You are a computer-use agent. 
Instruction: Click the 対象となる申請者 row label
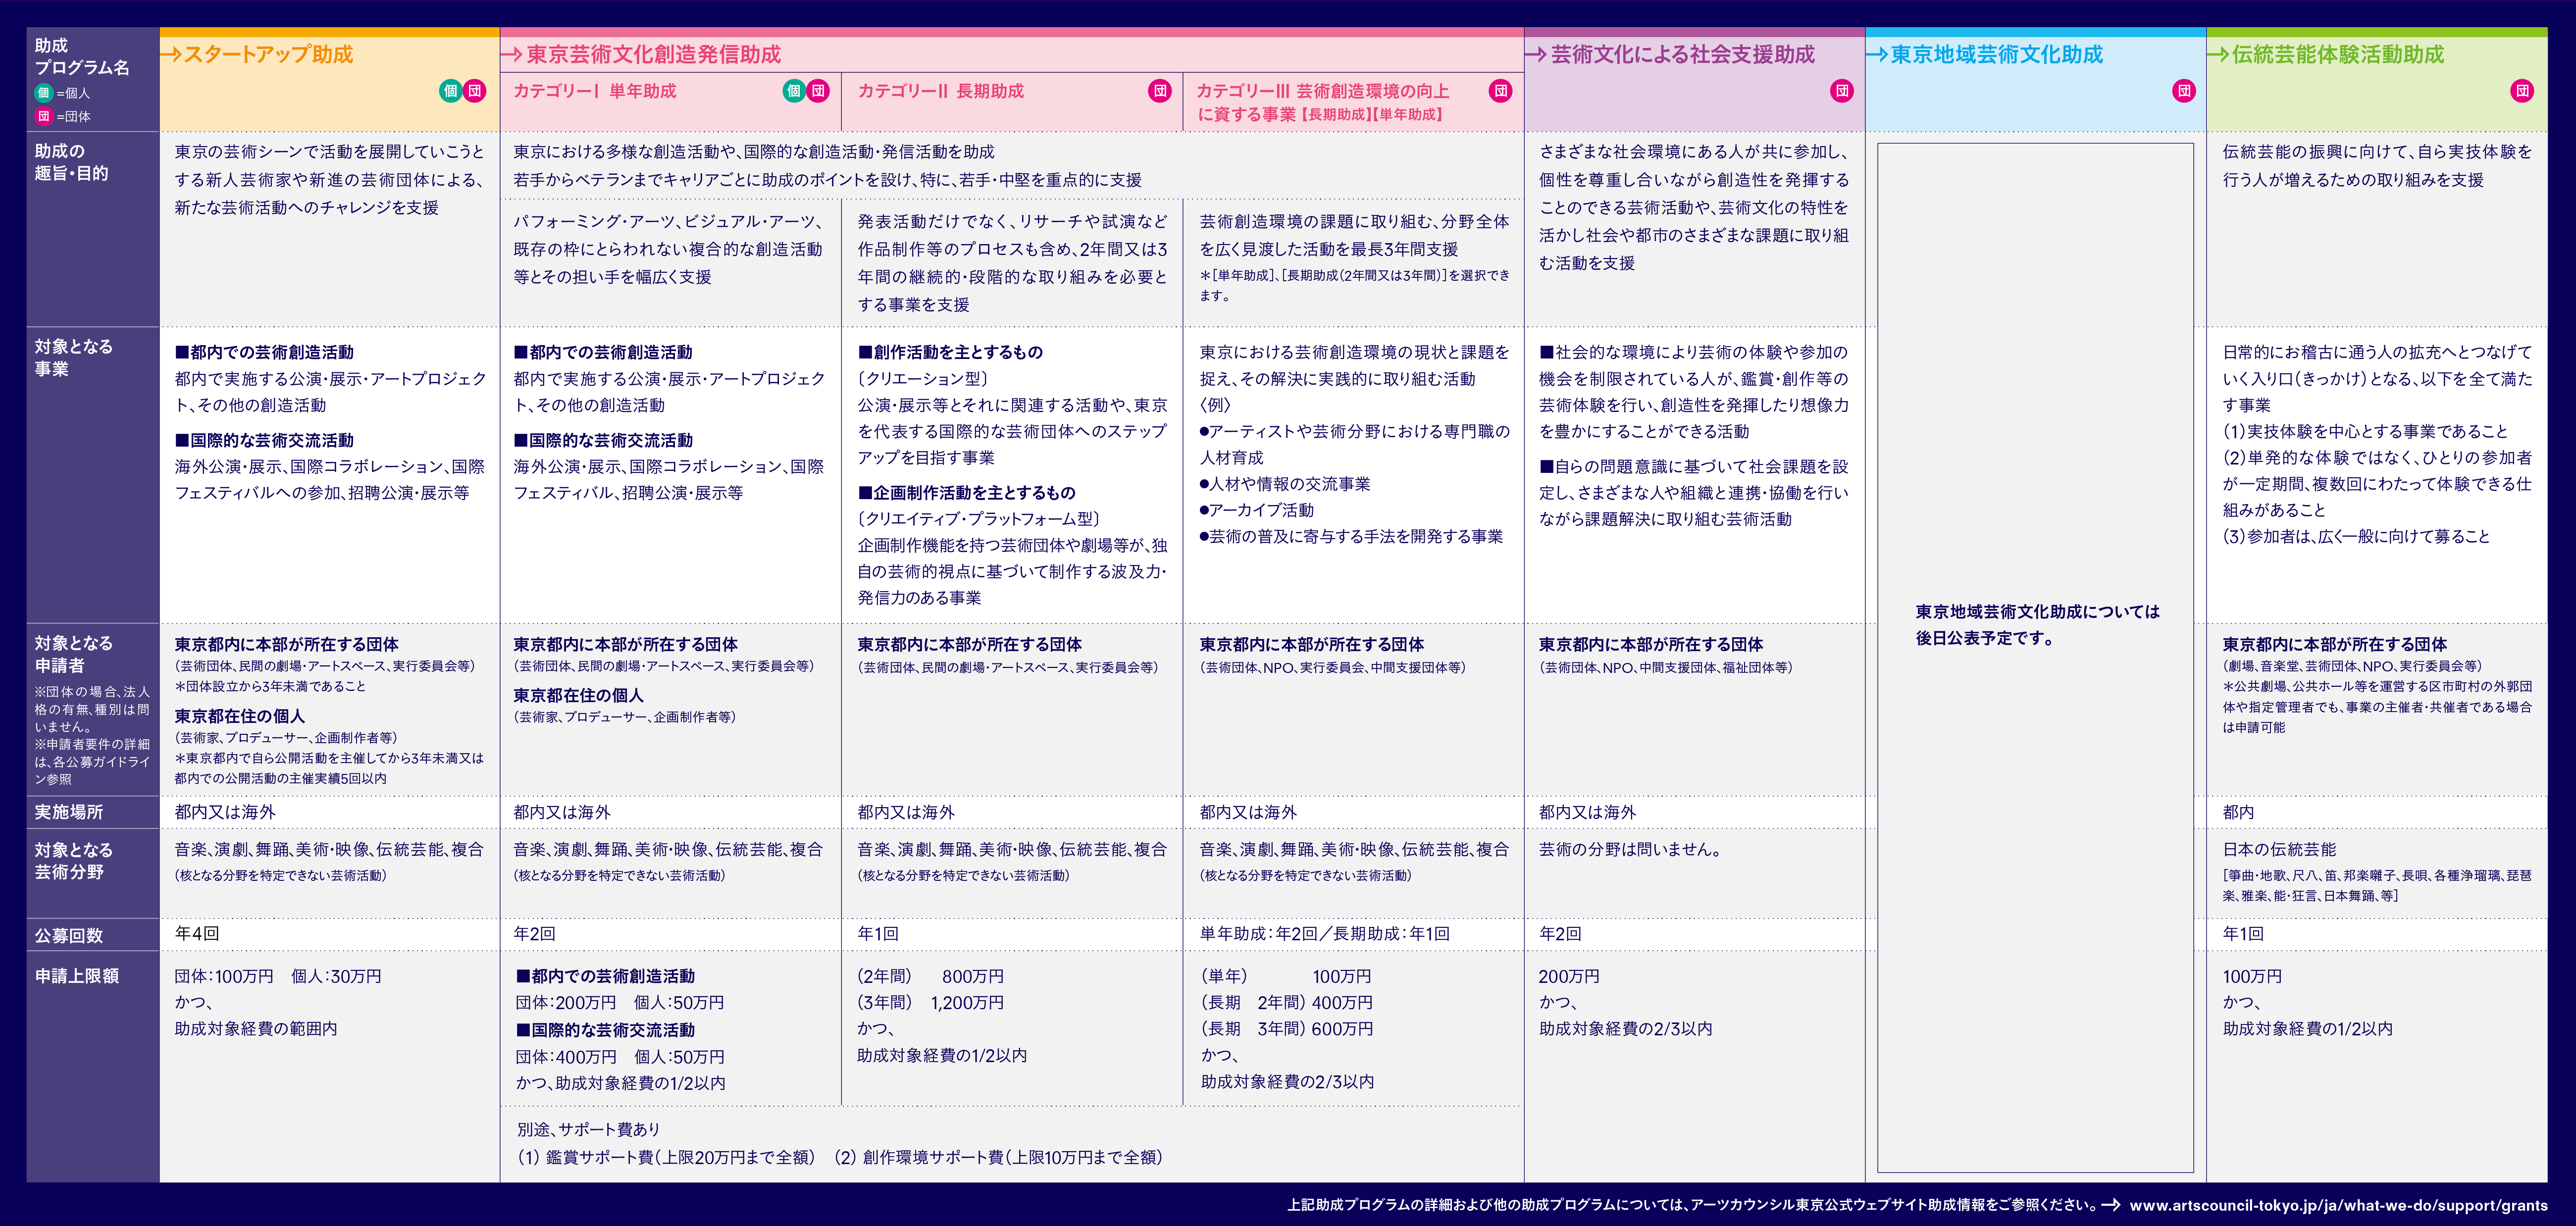[x=73, y=654]
